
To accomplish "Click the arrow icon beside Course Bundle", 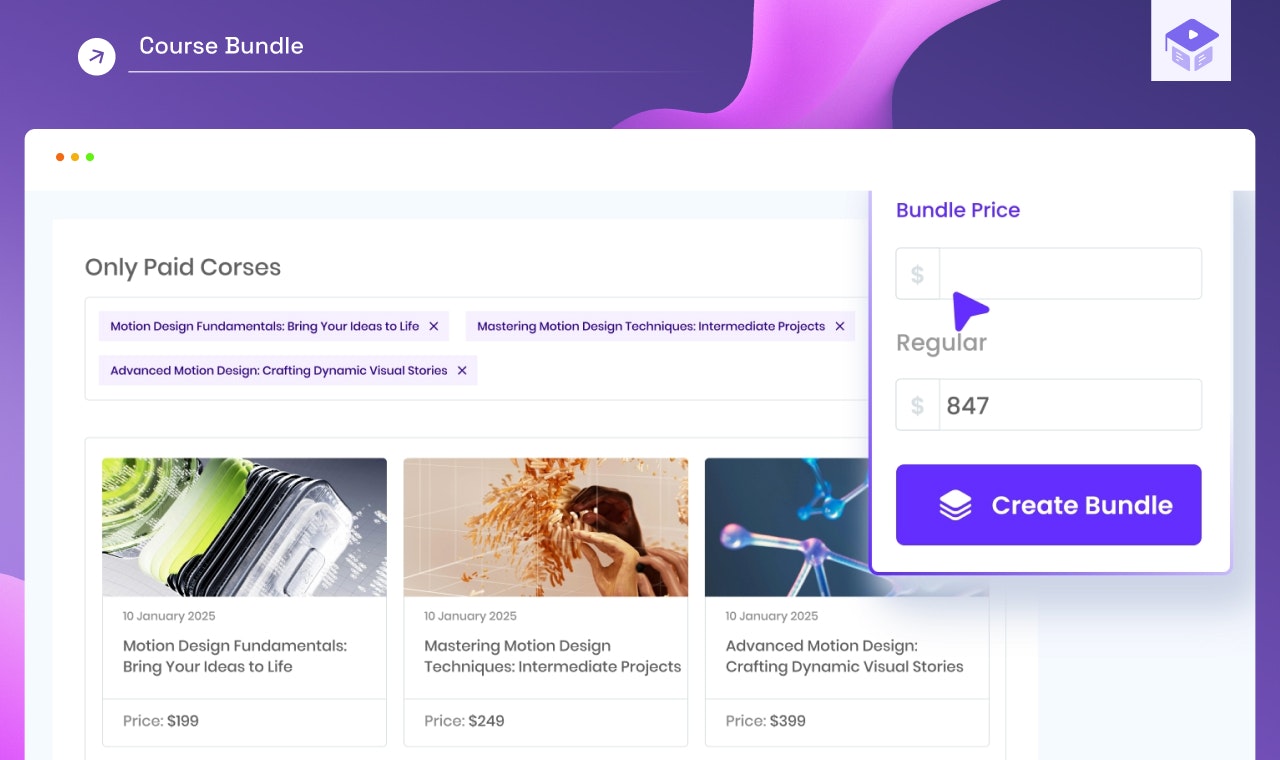I will point(97,56).
